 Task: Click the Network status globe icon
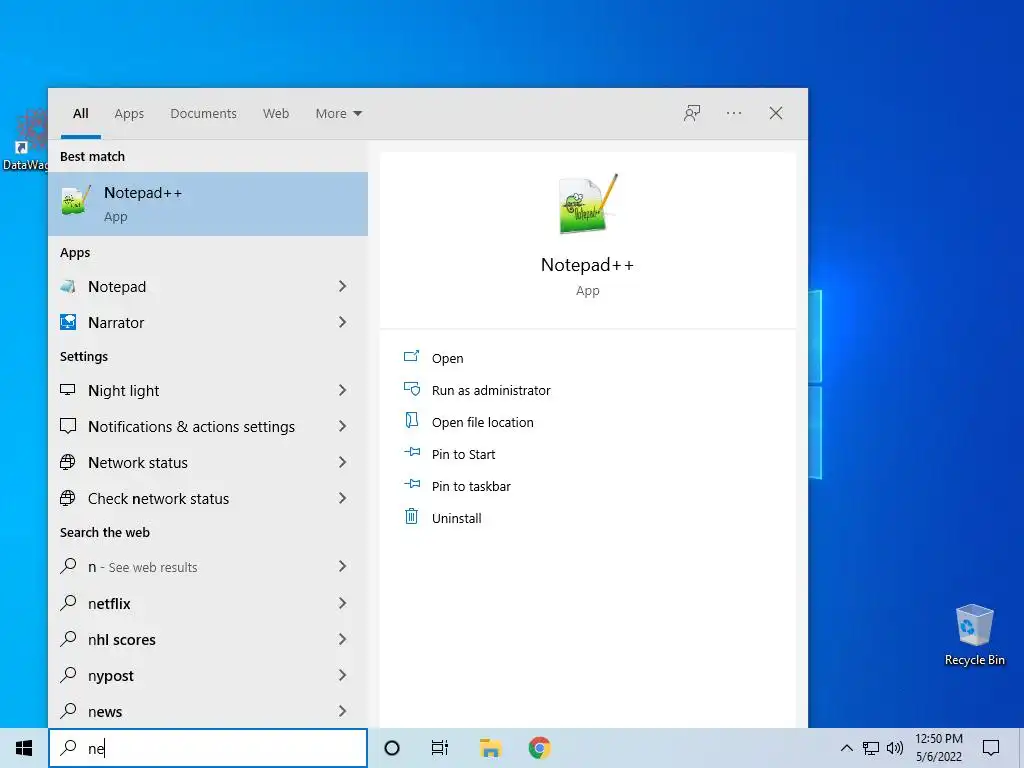coord(68,462)
